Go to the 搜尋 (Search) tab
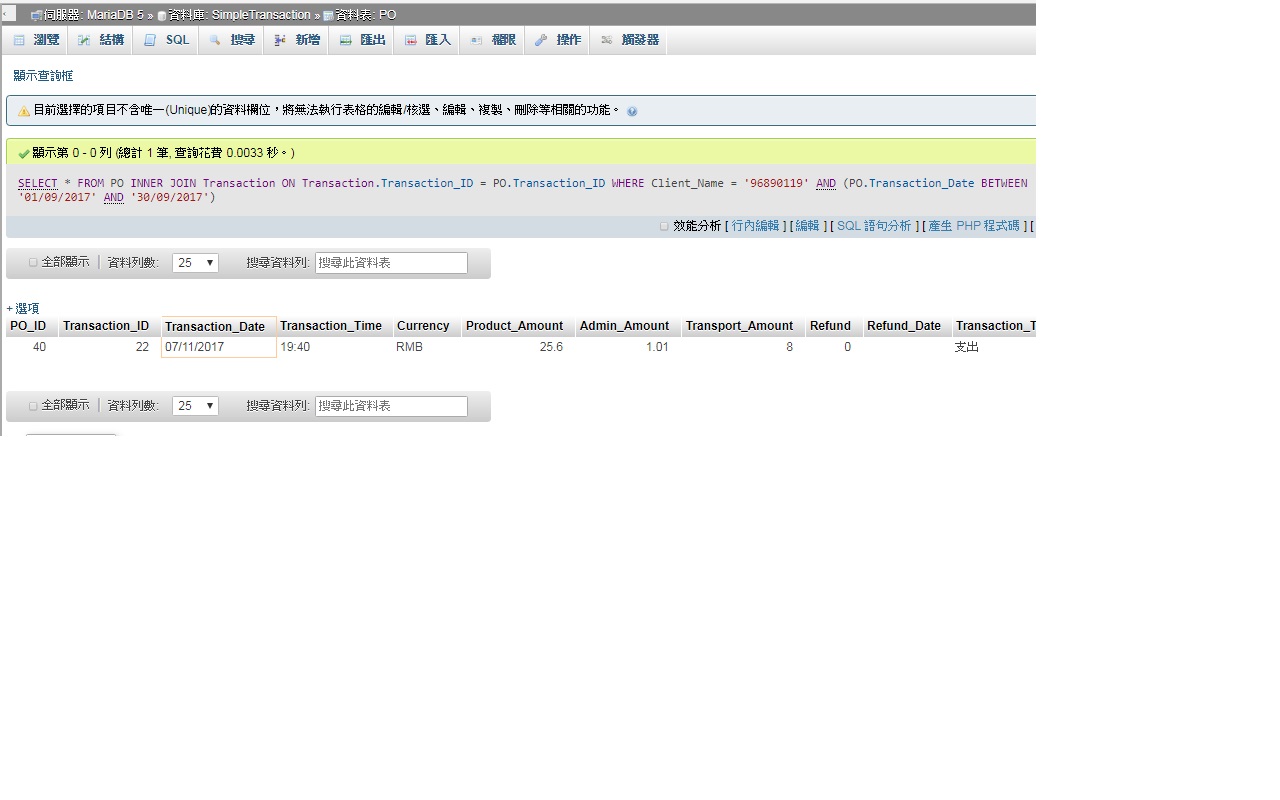The image size is (1280, 800). pos(232,40)
